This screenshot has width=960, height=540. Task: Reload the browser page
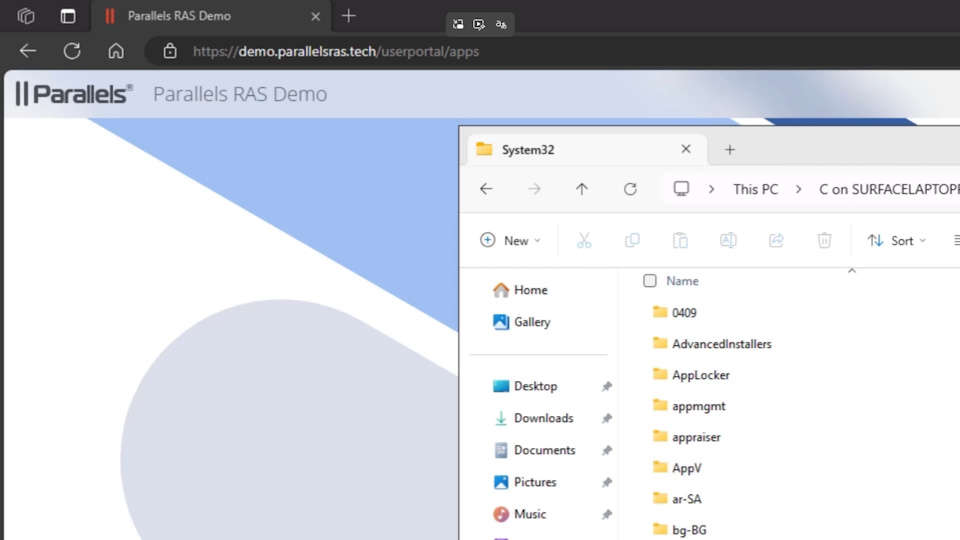pos(72,51)
